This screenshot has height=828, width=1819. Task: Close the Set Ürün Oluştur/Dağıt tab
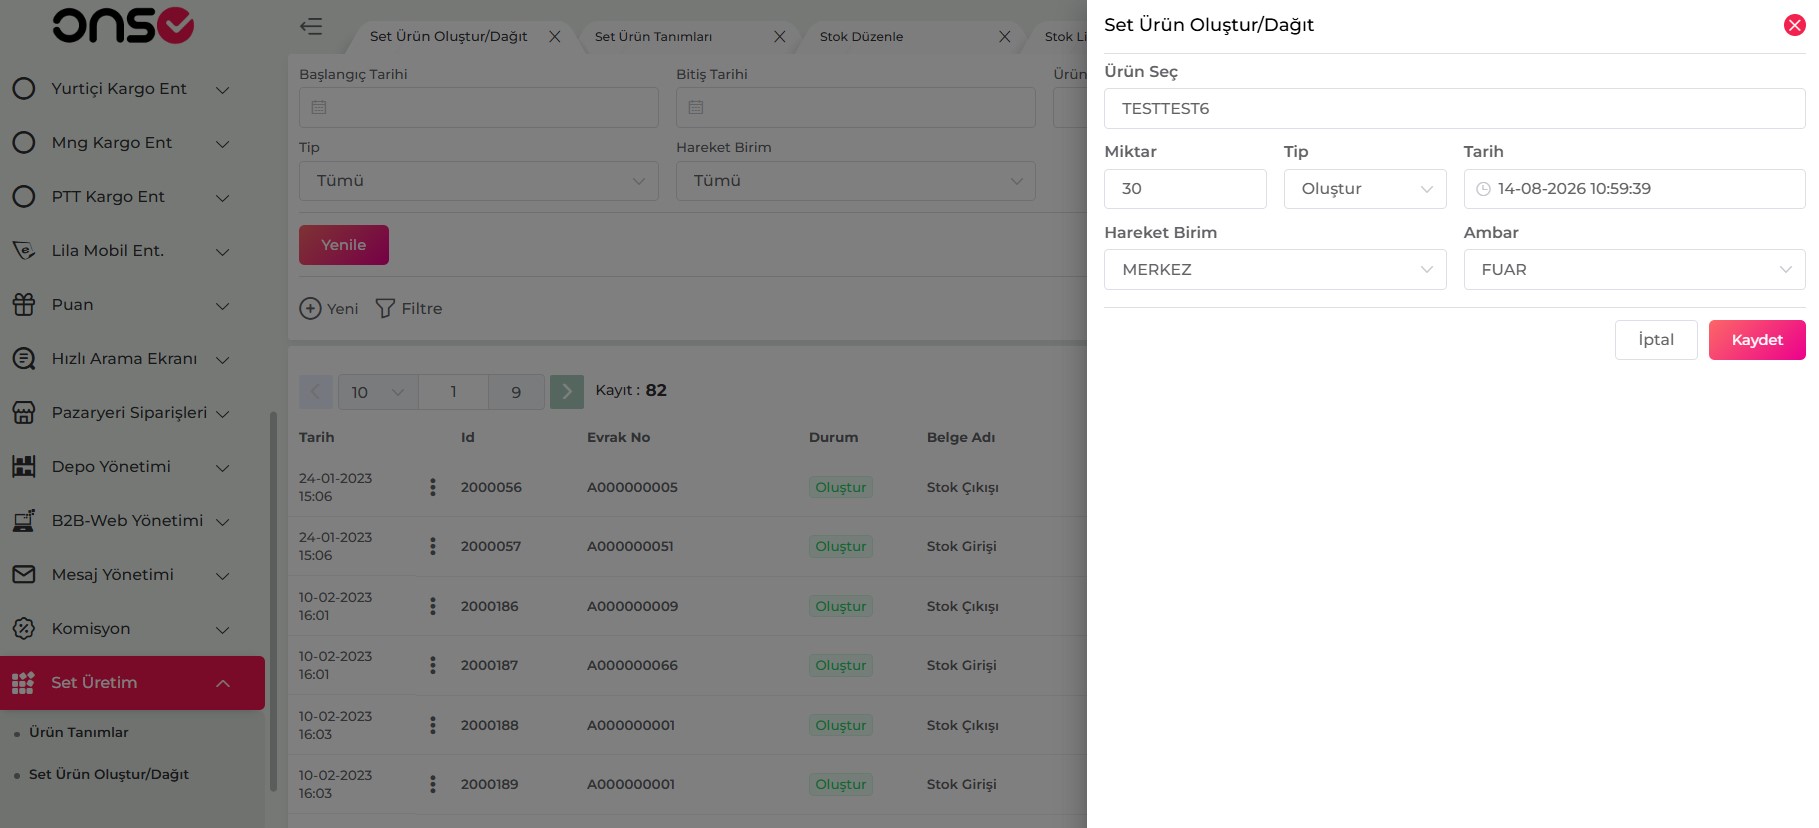(555, 36)
